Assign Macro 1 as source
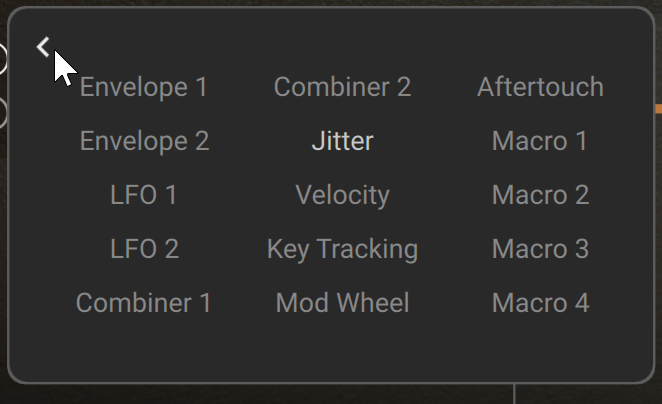The height and width of the screenshot is (404, 662). point(540,141)
